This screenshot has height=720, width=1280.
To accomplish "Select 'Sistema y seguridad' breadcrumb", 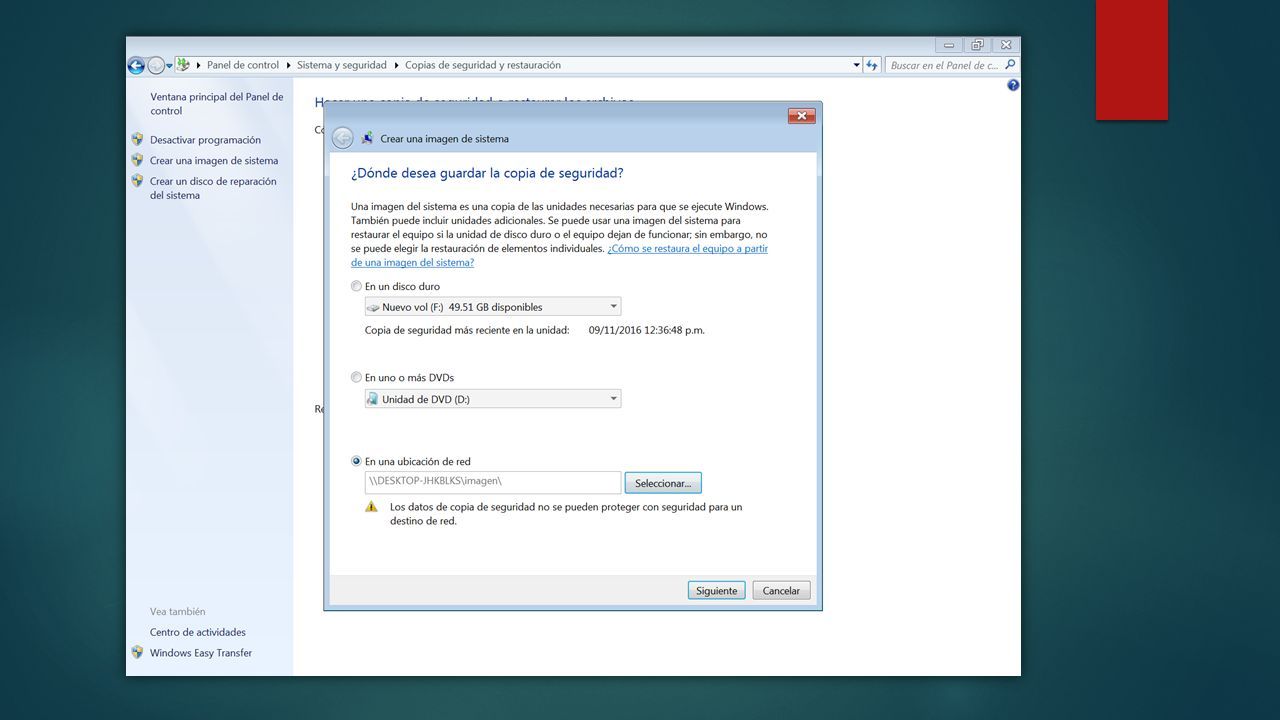I will (341, 65).
